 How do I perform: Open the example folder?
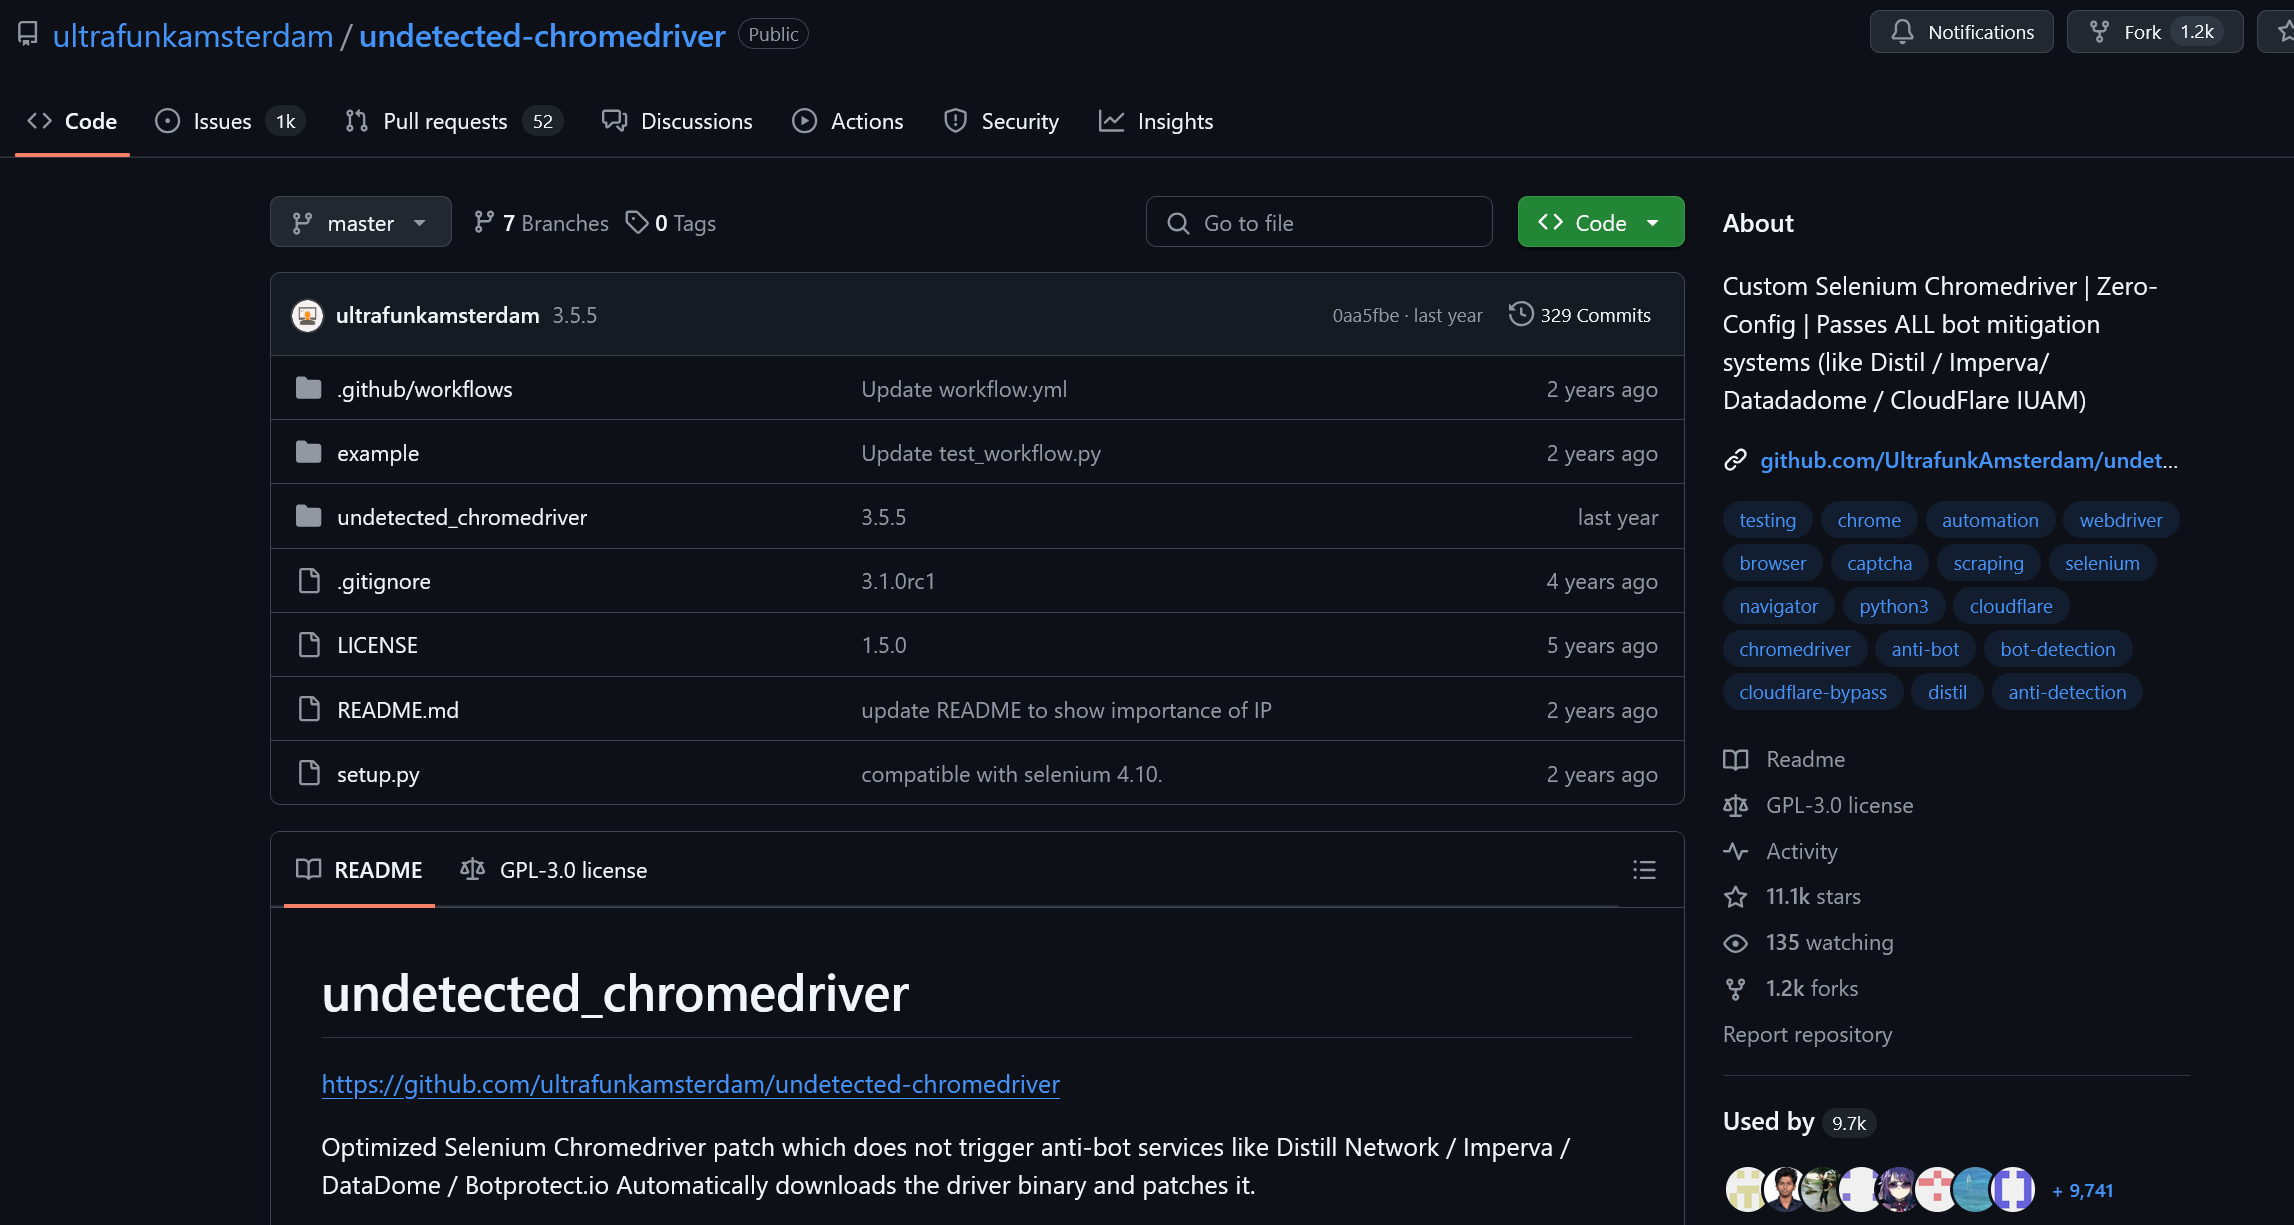point(378,453)
